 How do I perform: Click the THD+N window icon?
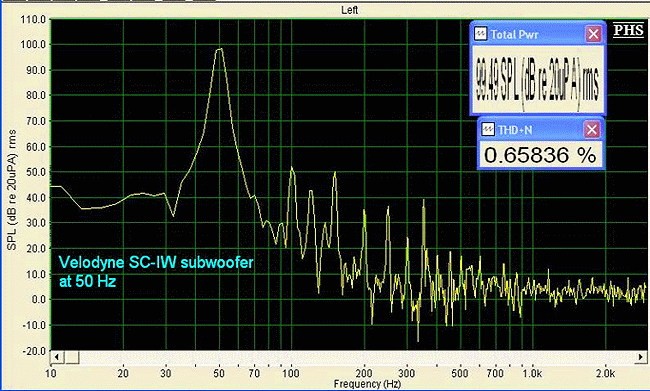(488, 130)
